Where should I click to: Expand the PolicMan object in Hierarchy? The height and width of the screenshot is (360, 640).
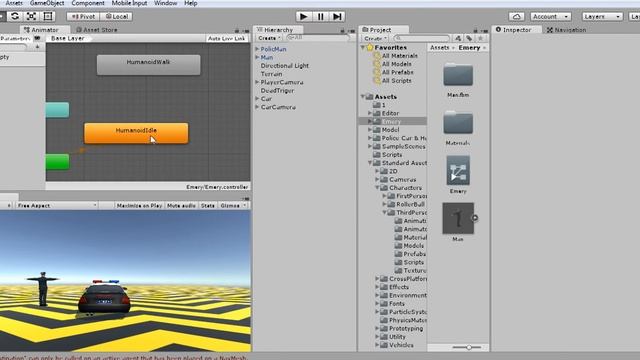(257, 49)
